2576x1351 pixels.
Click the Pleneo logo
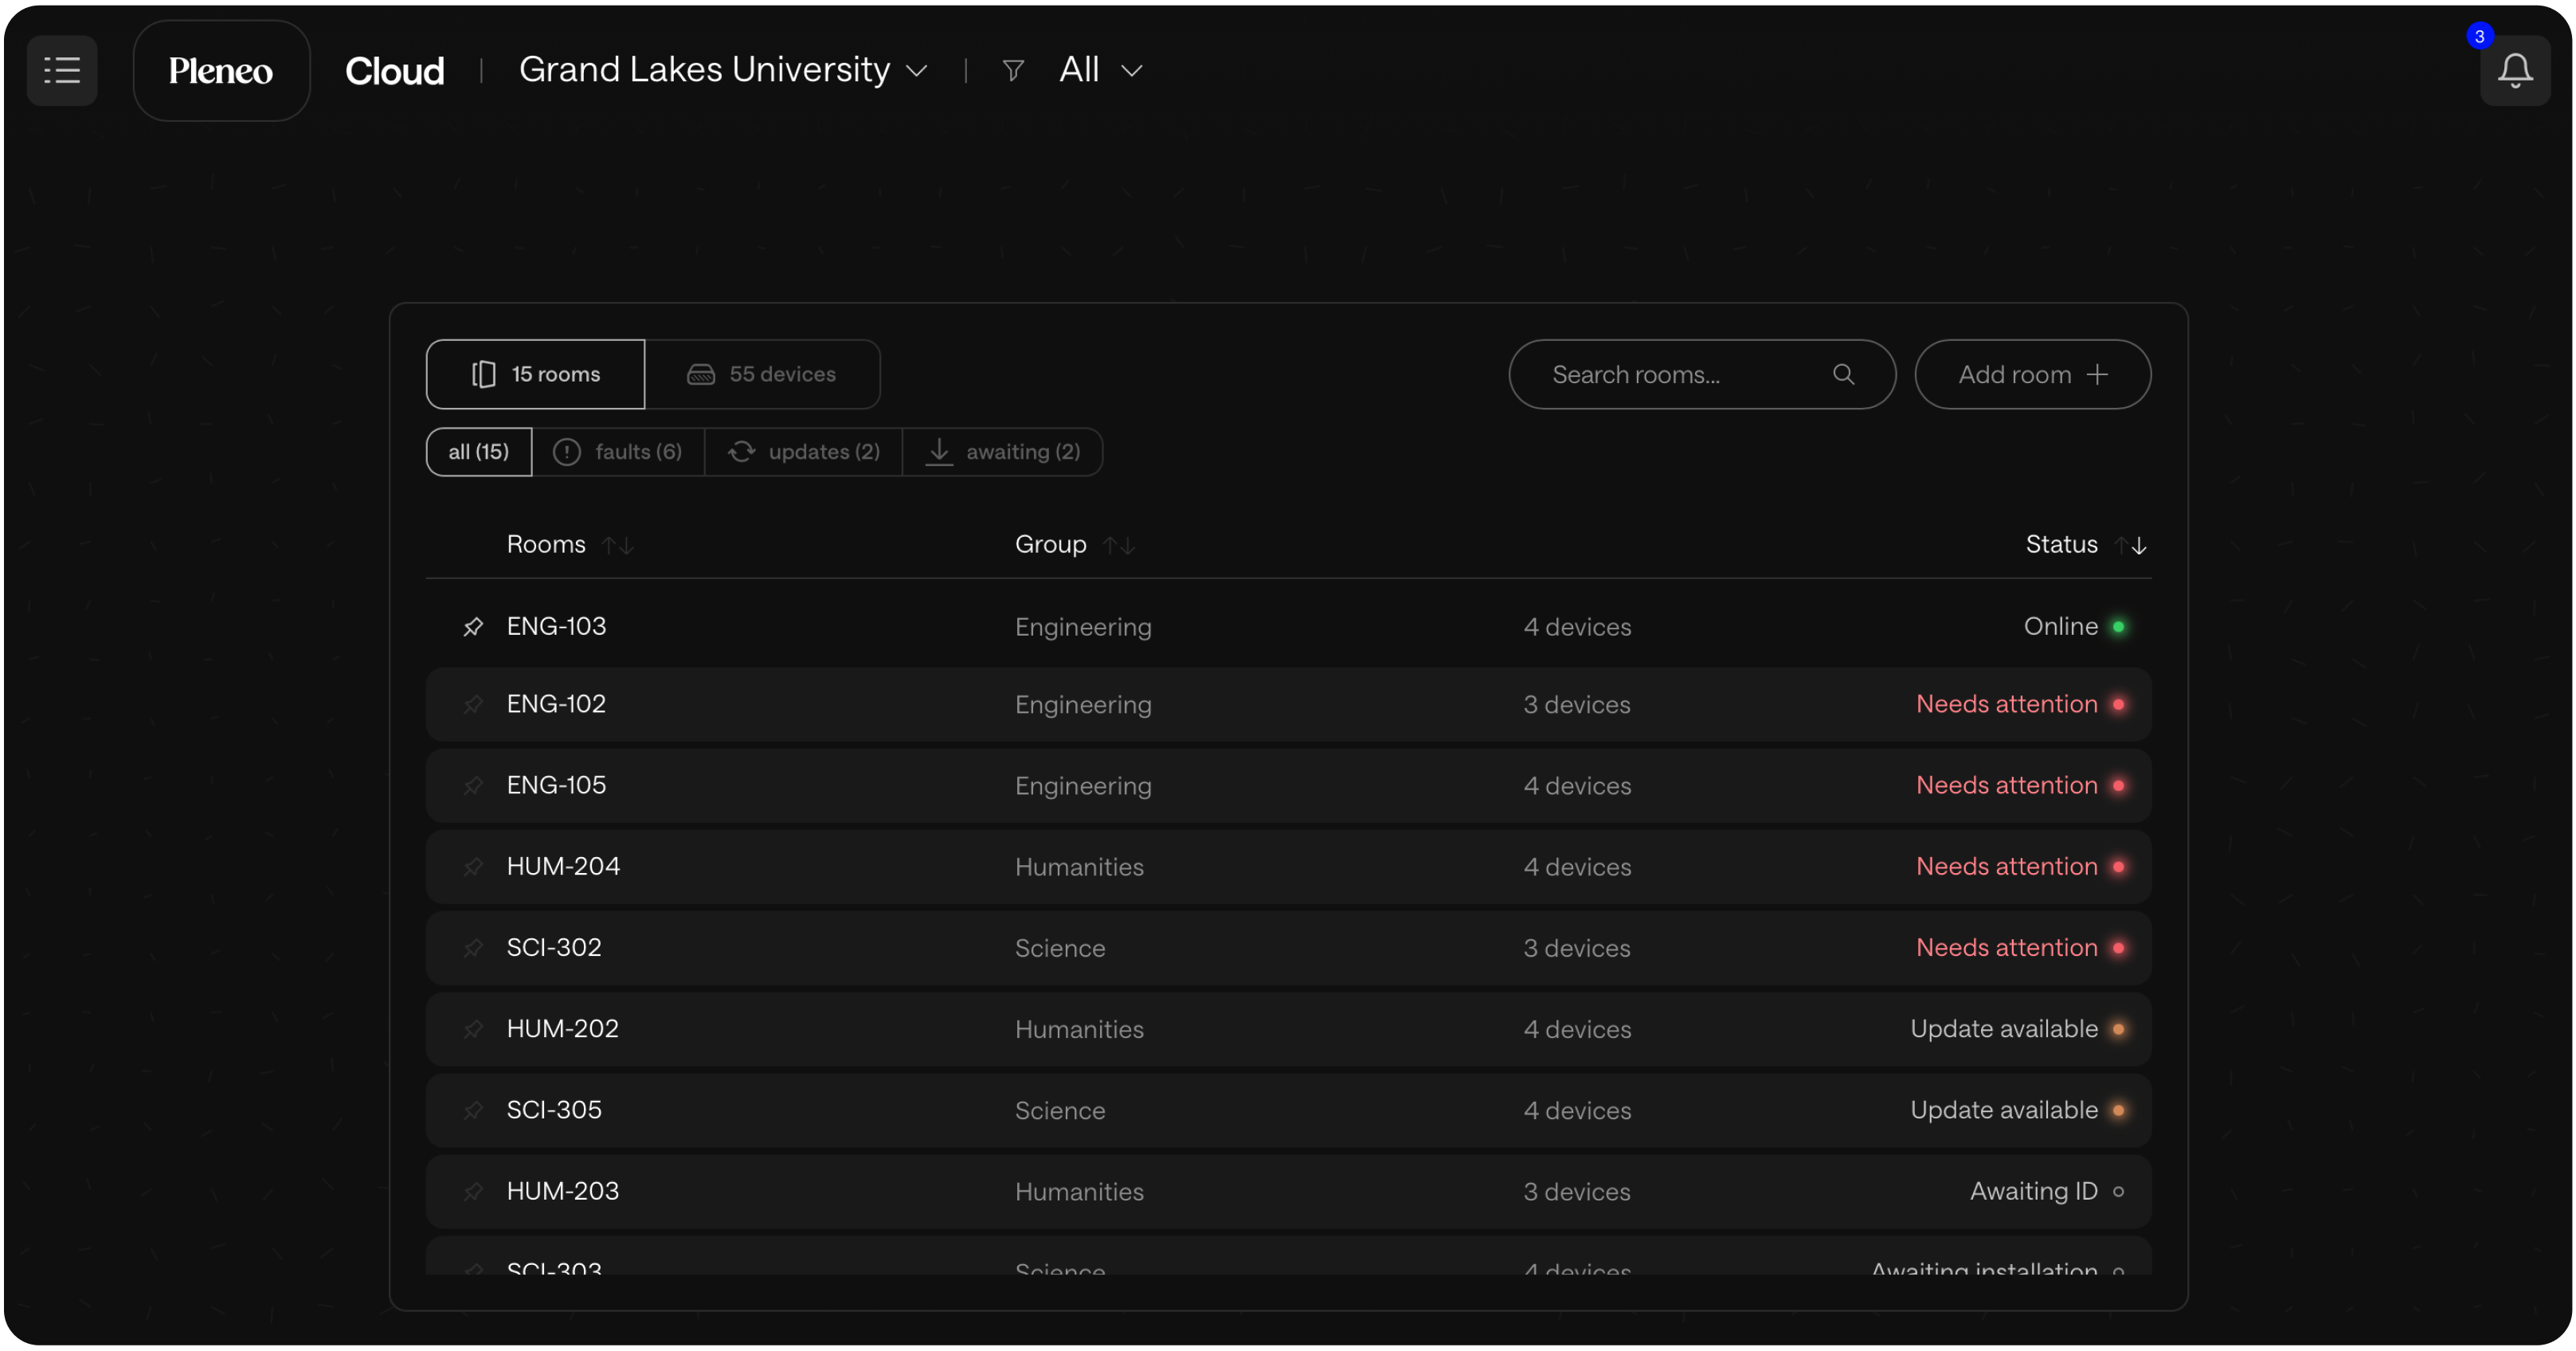(x=221, y=70)
